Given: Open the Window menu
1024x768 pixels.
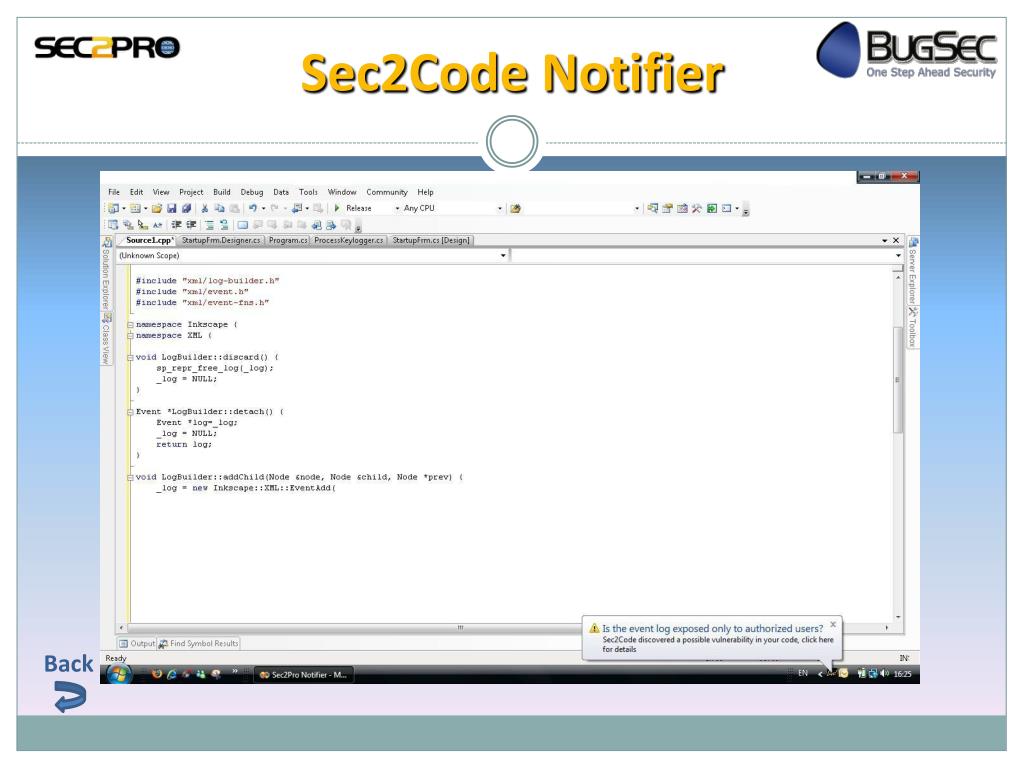Looking at the screenshot, I should [x=342, y=192].
